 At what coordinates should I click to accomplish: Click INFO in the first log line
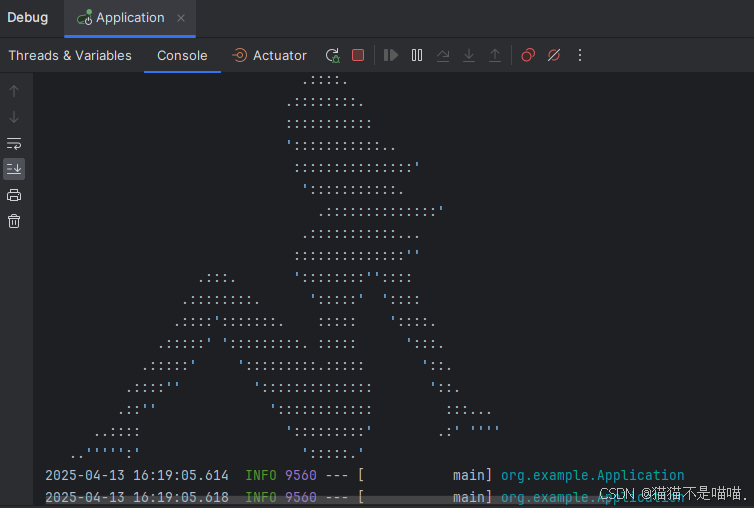(x=261, y=475)
